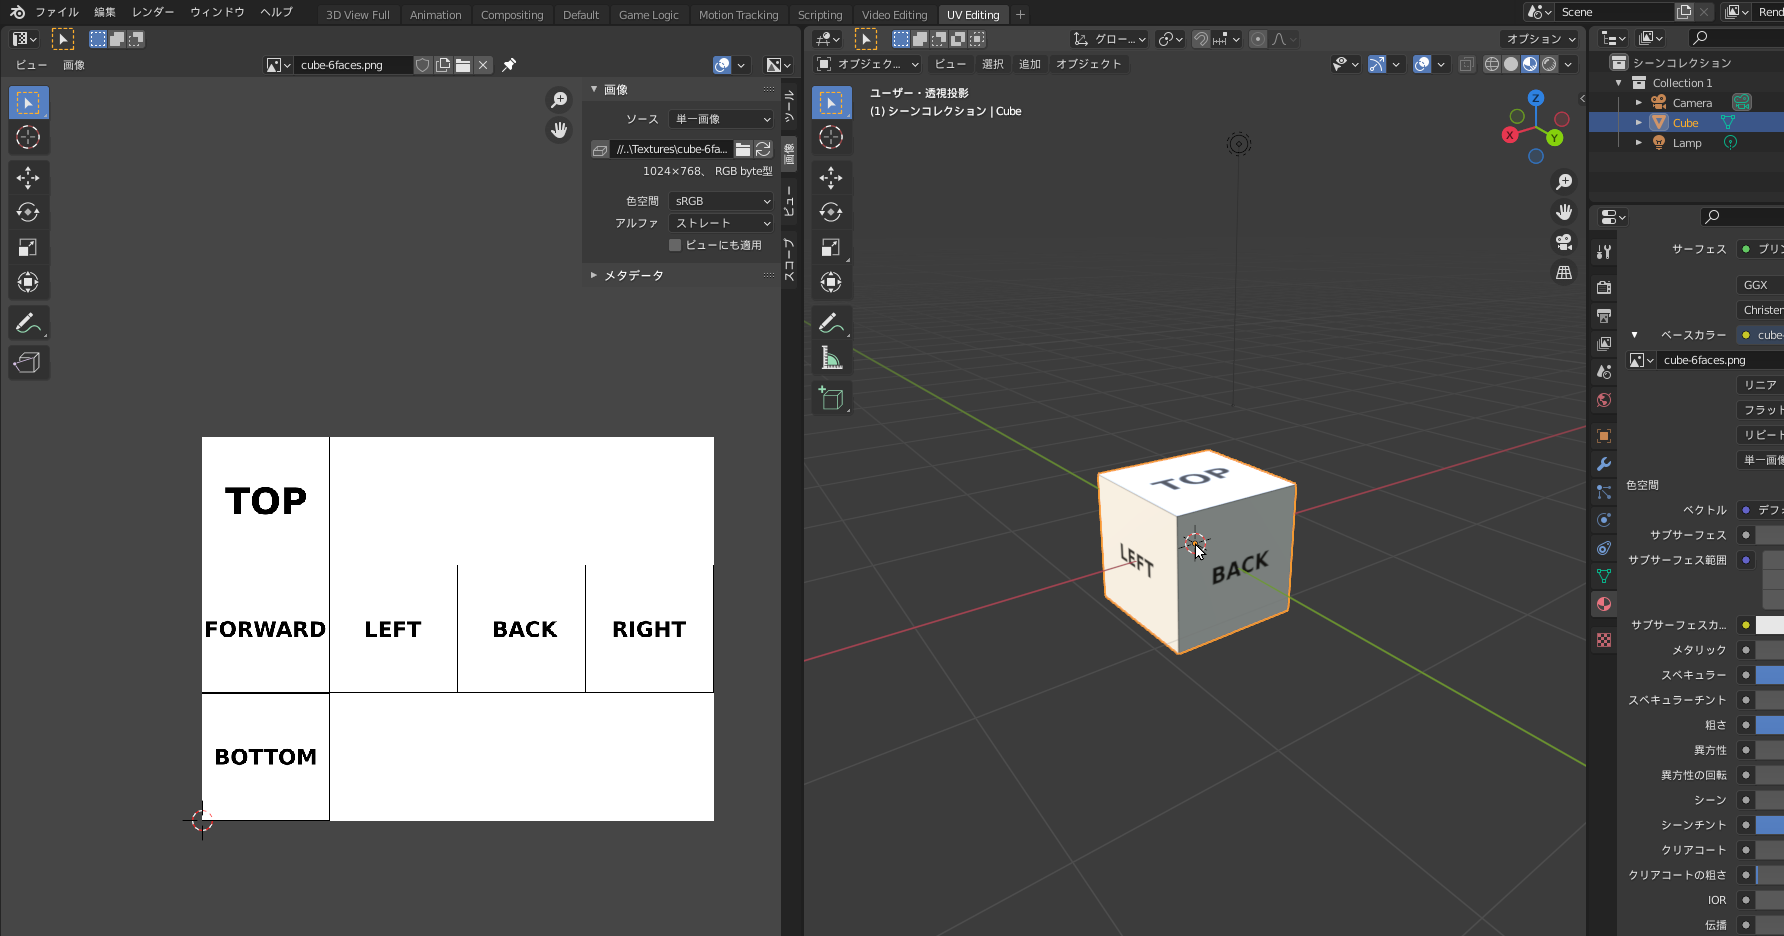Open the World properties tab (red globe)

click(1604, 400)
